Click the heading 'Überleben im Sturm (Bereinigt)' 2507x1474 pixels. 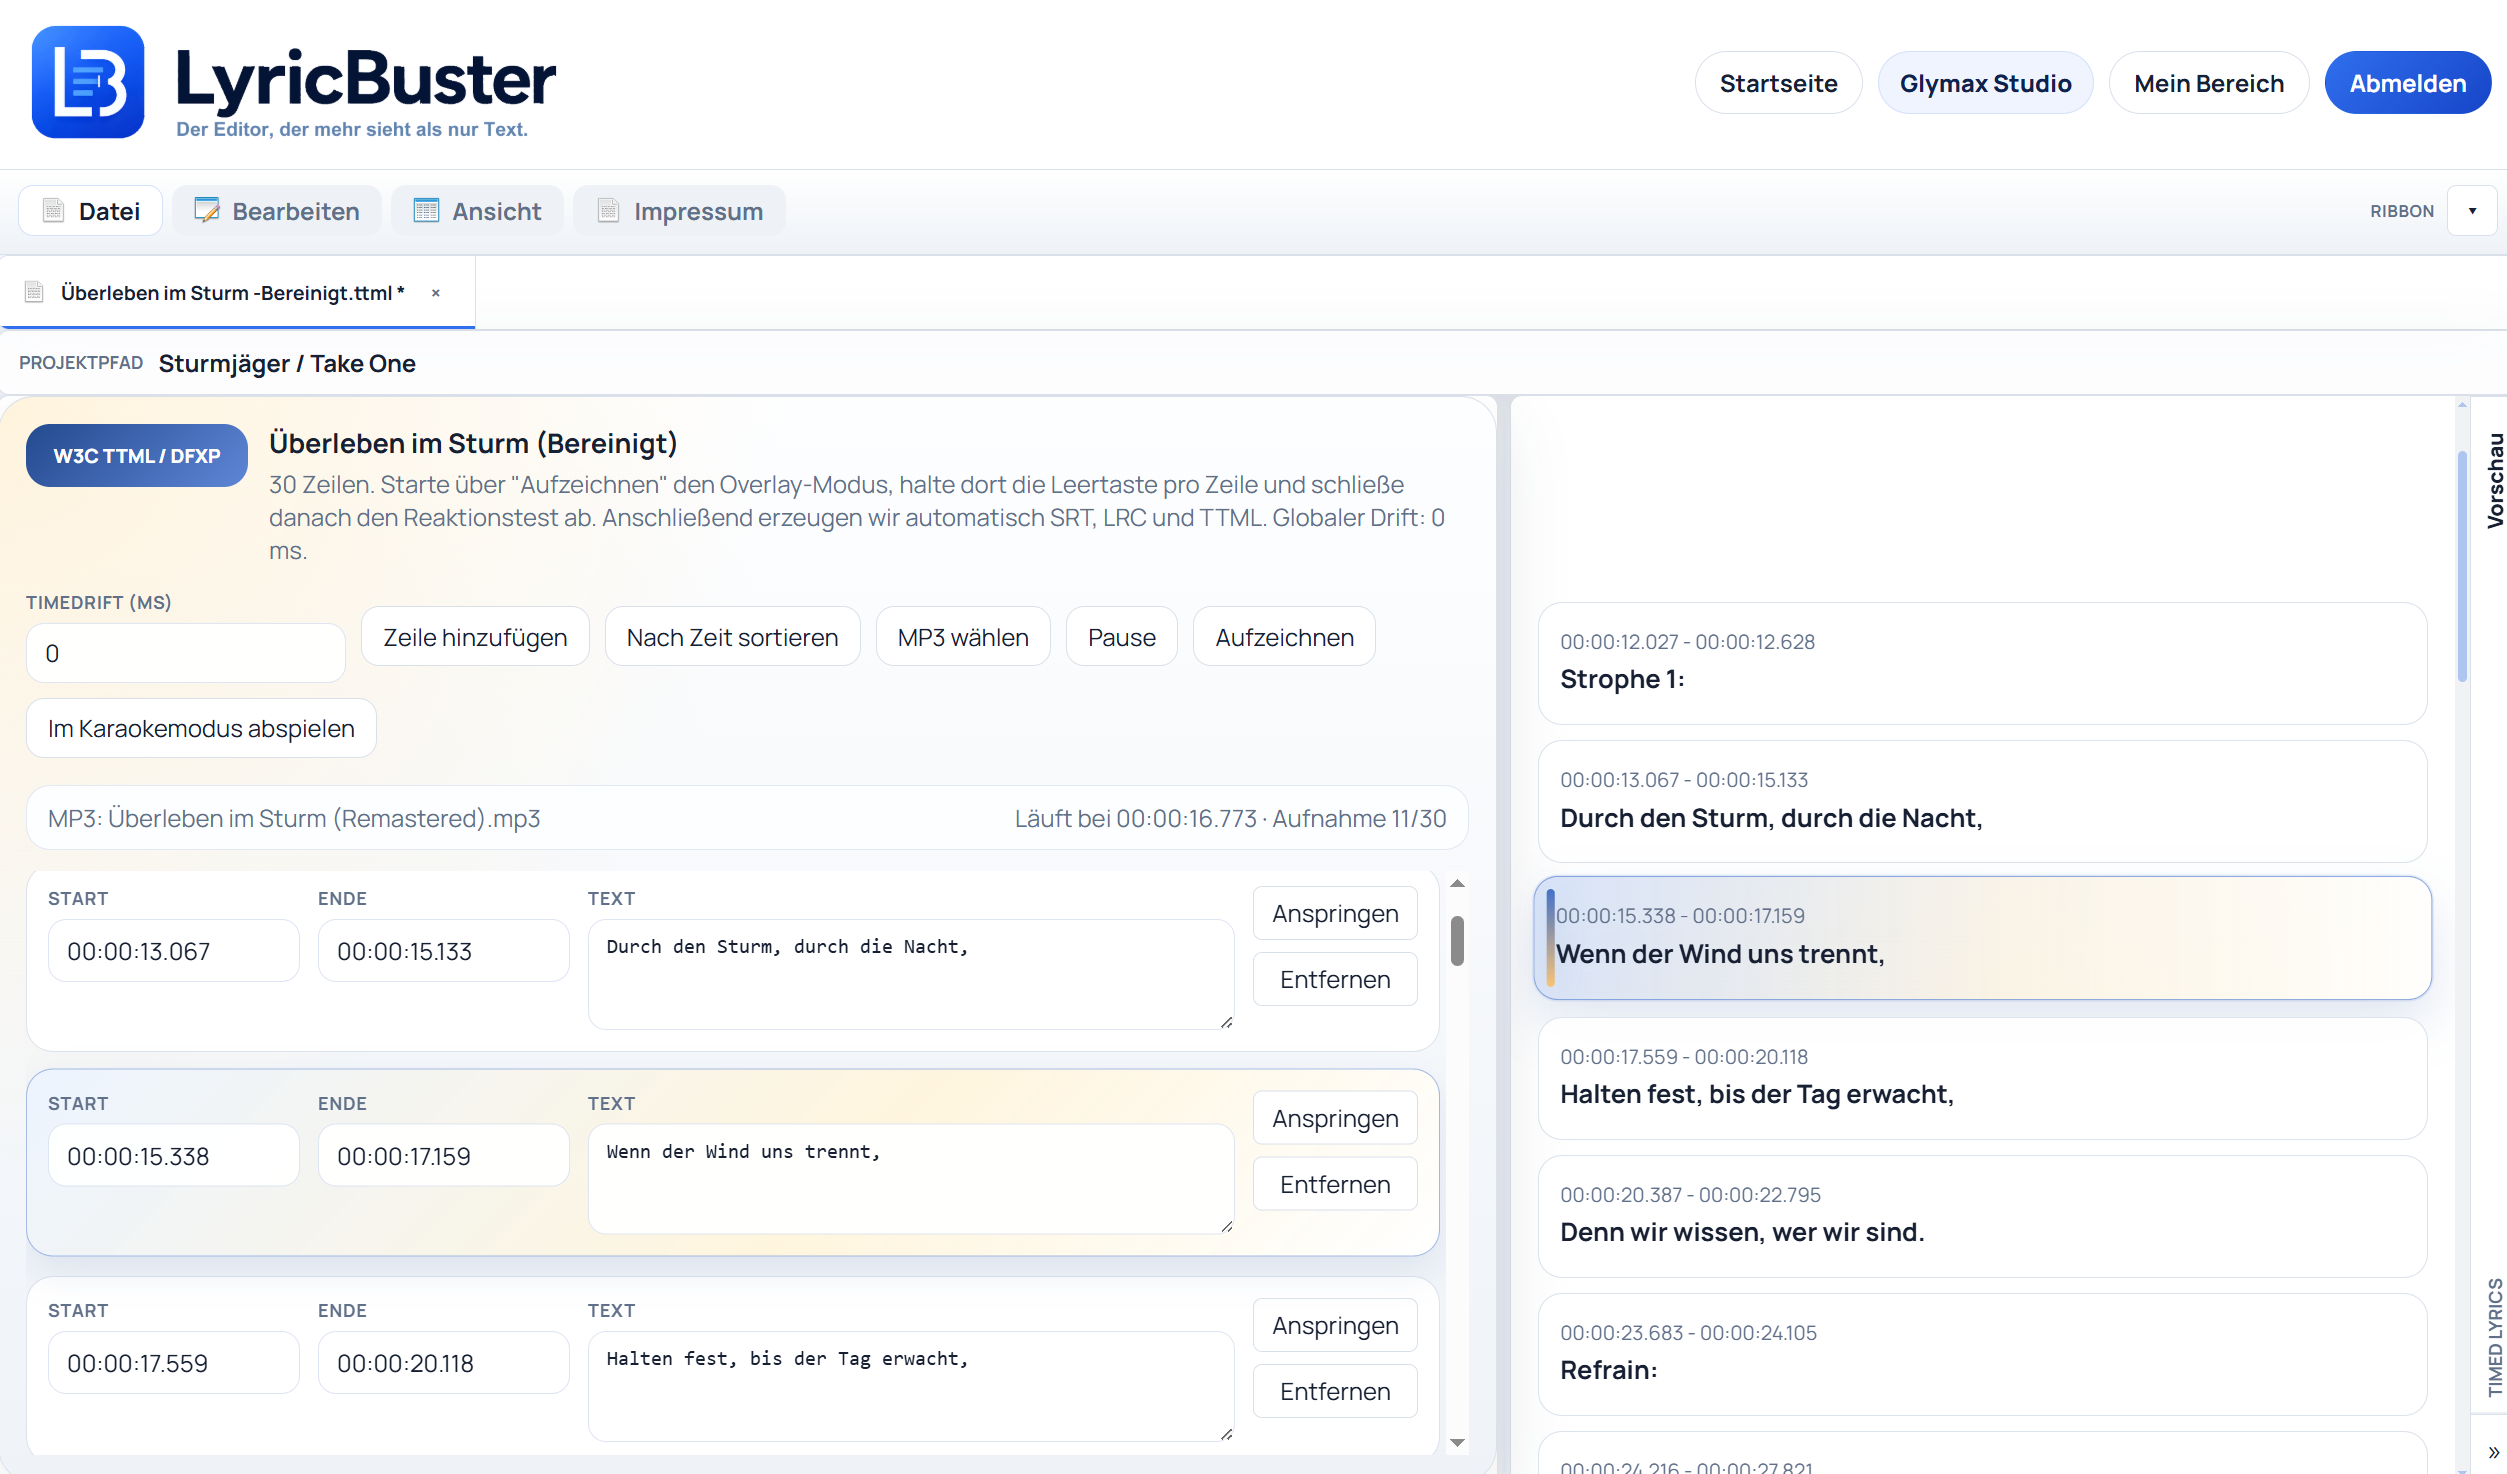click(x=473, y=443)
